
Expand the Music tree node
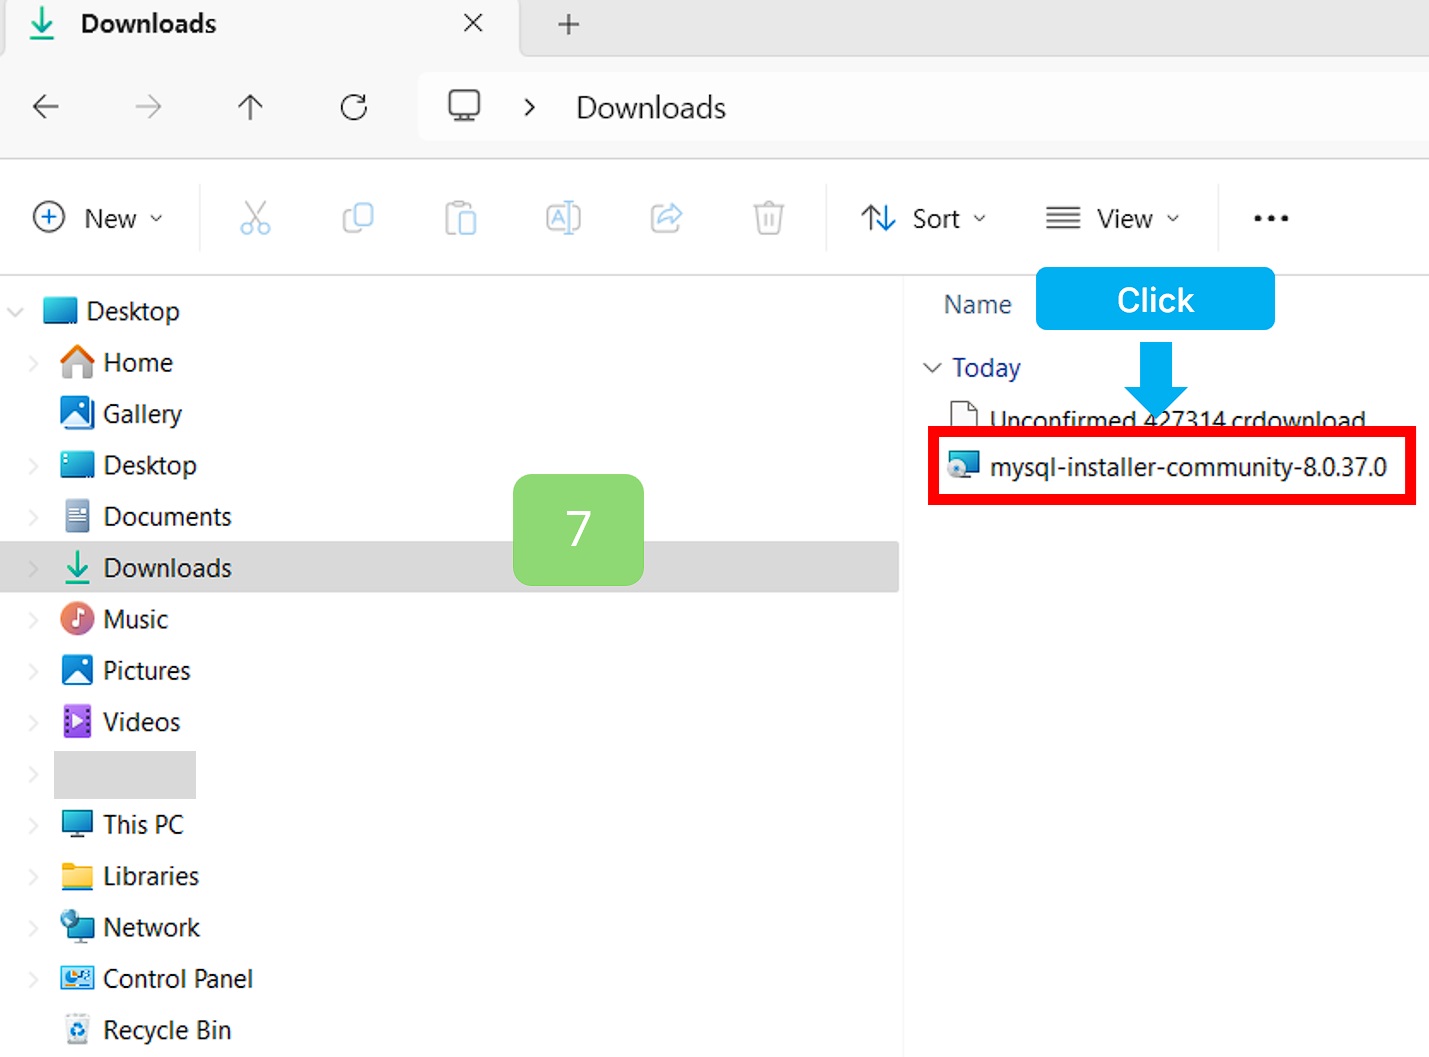coord(33,620)
